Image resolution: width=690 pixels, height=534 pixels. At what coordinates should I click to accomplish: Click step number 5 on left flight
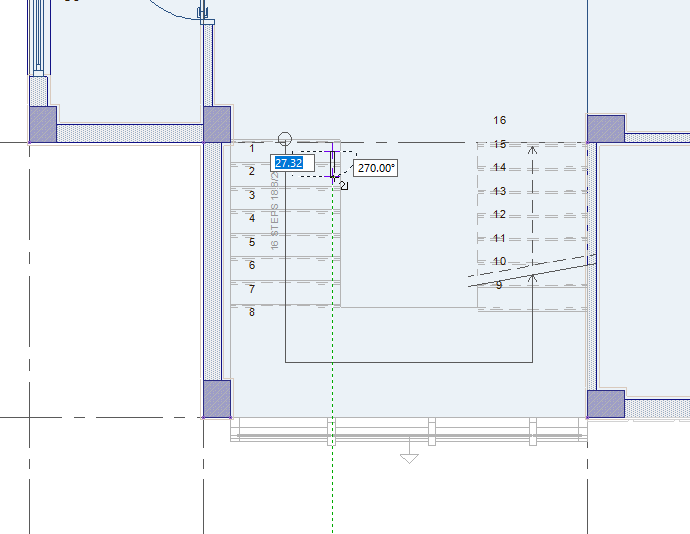coord(252,242)
